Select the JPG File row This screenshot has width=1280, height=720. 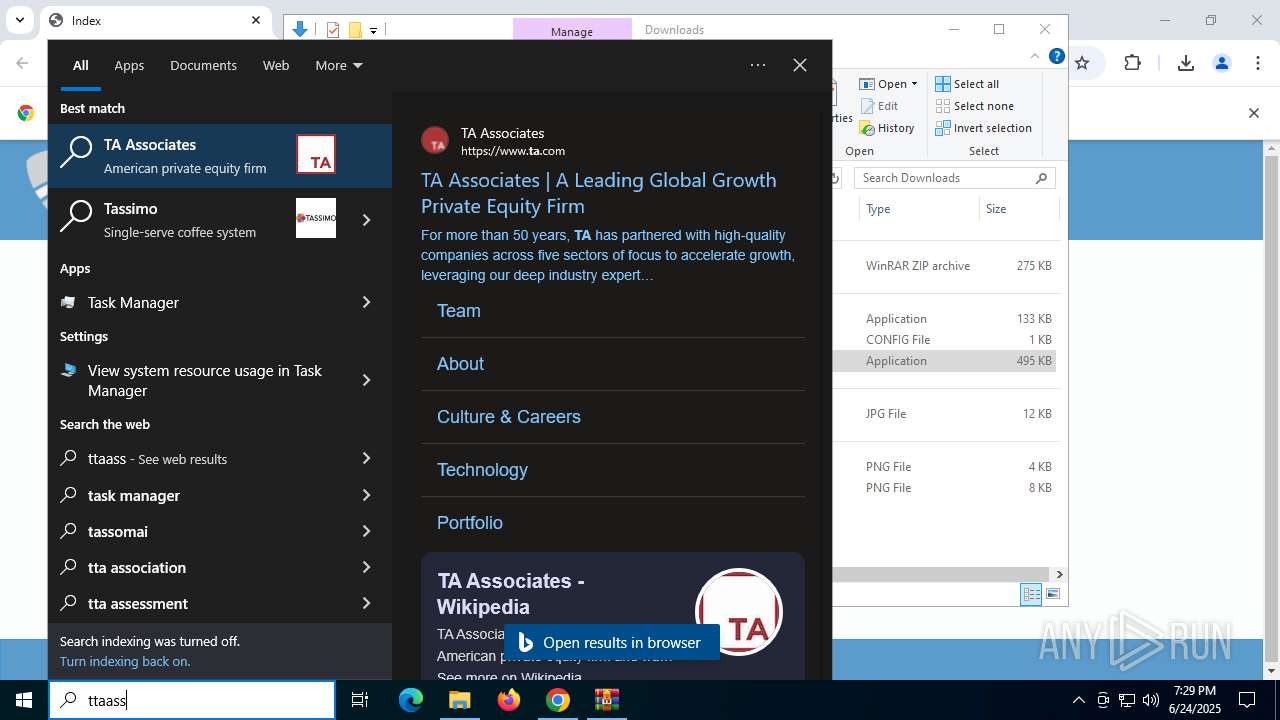click(943, 414)
